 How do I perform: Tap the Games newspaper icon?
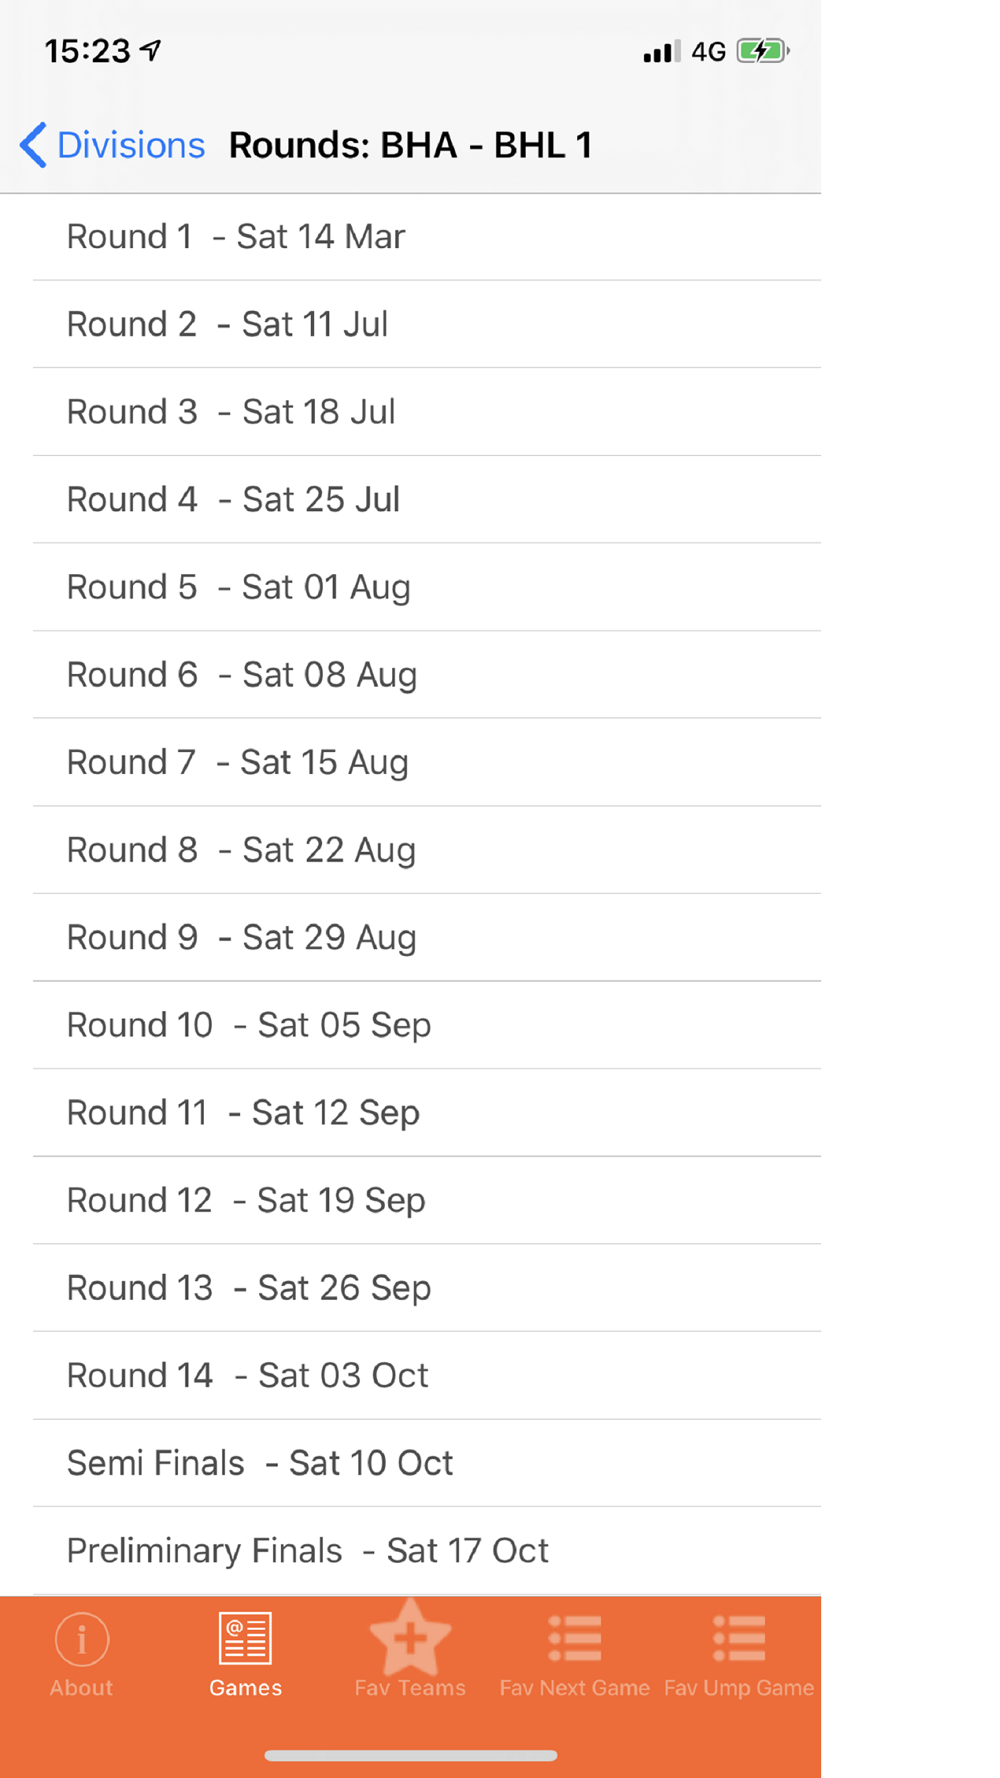[x=245, y=1640]
